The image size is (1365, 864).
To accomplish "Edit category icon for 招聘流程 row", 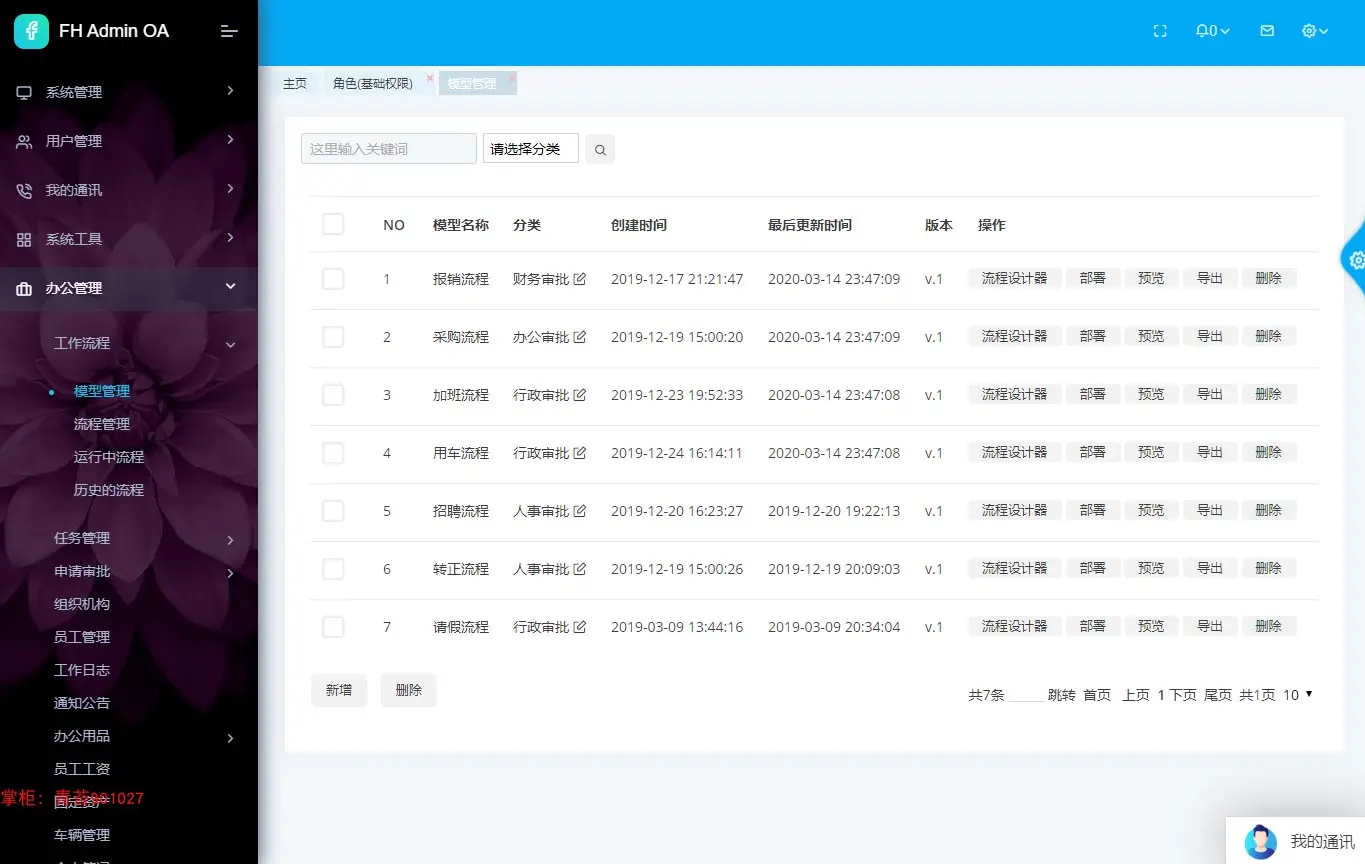I will 580,511.
